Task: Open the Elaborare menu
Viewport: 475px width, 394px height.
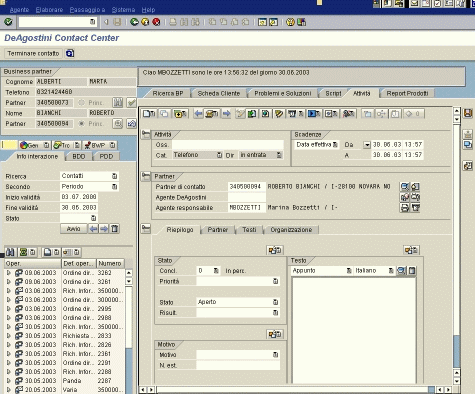Action: click(49, 10)
